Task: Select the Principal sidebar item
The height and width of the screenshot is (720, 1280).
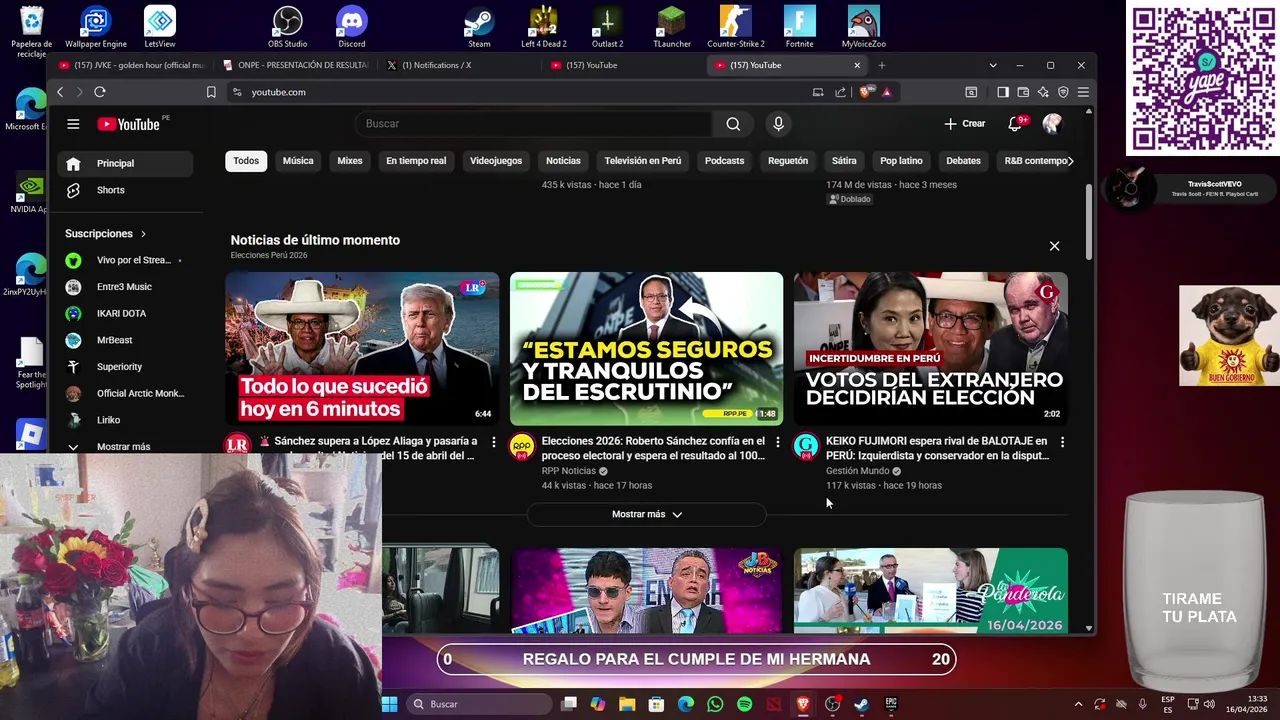Action: (124, 163)
